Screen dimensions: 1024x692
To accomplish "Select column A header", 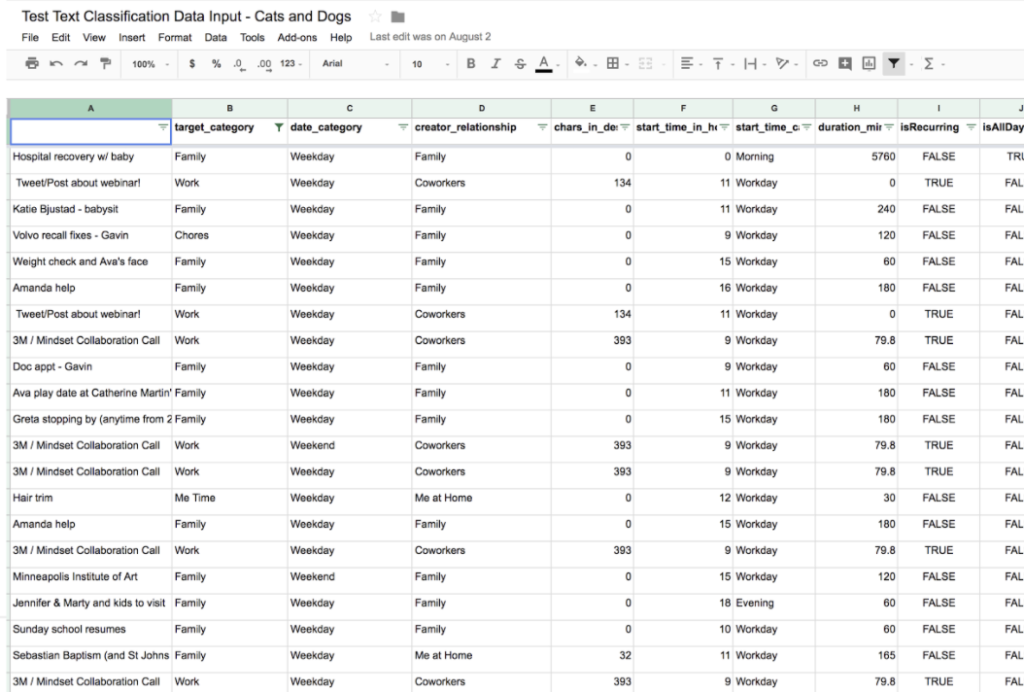I will (x=91, y=108).
